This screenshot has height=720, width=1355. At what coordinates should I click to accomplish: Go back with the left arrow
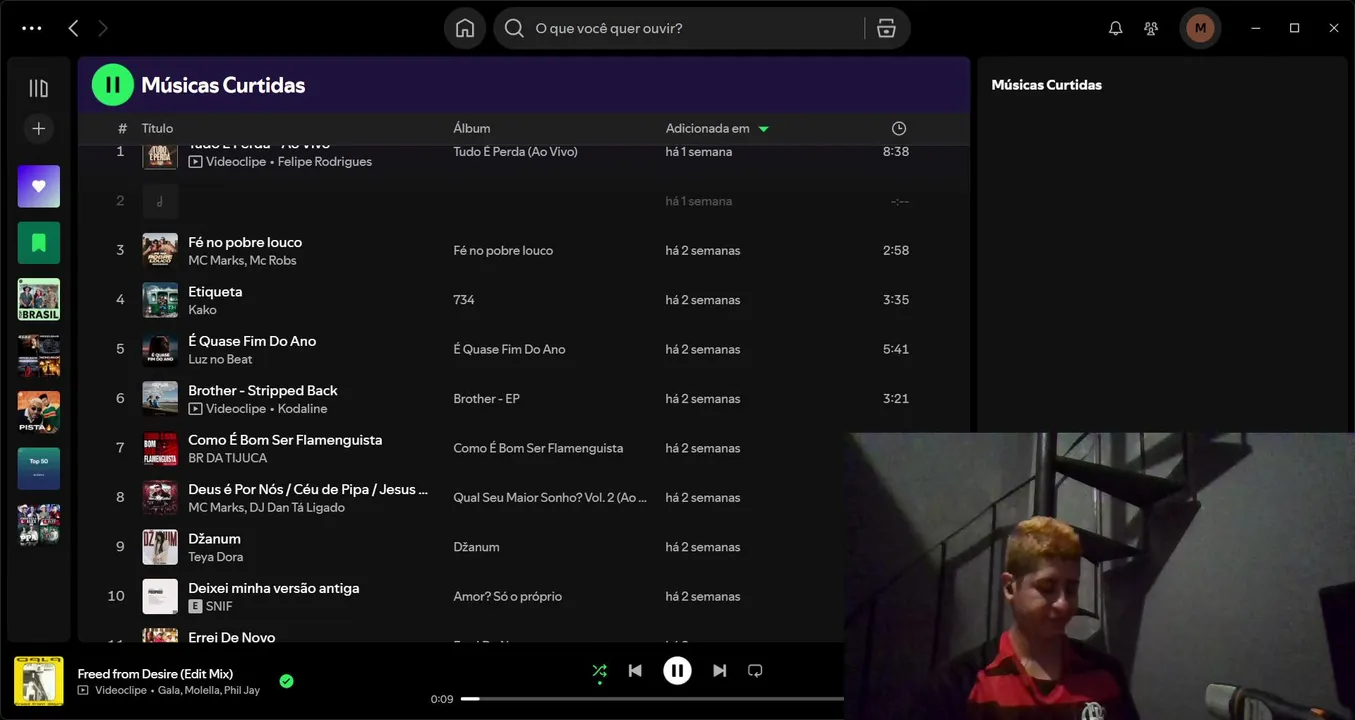(x=73, y=28)
